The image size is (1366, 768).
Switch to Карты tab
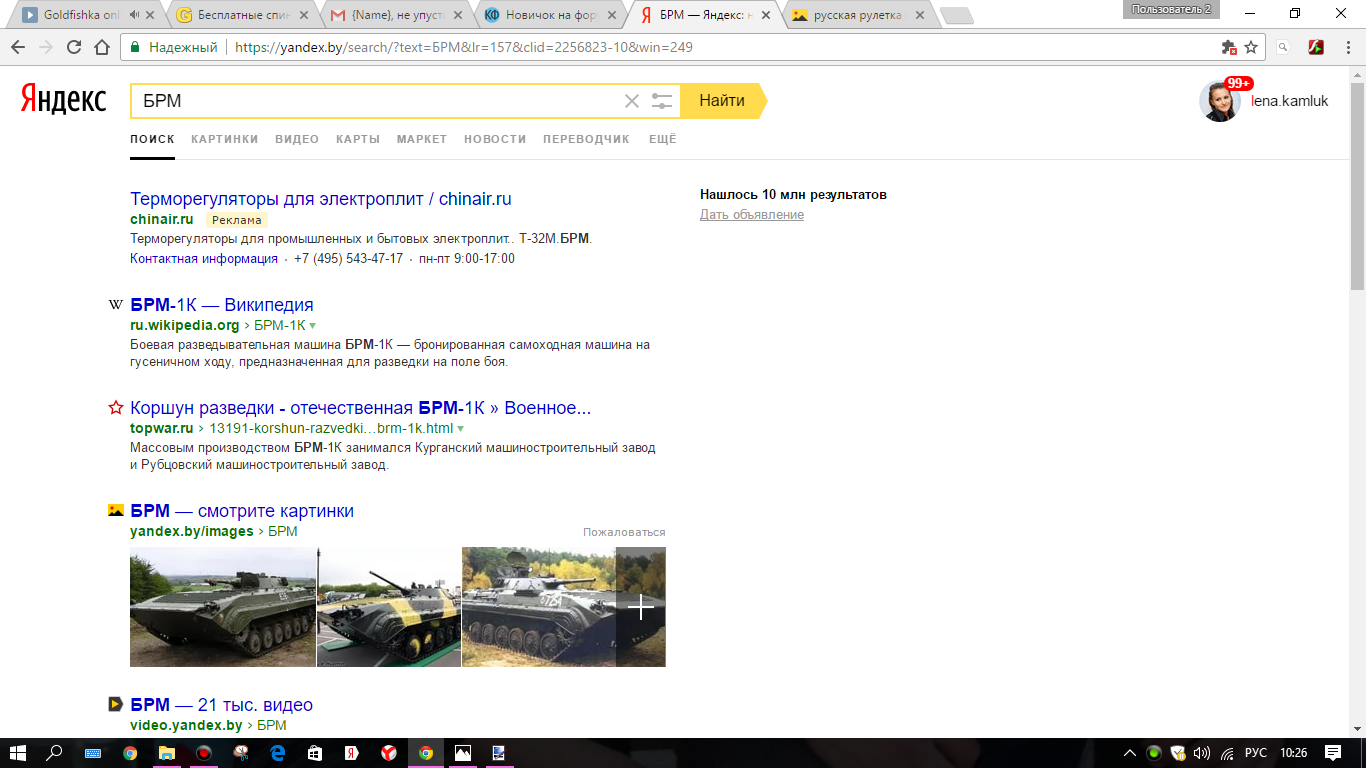point(358,139)
